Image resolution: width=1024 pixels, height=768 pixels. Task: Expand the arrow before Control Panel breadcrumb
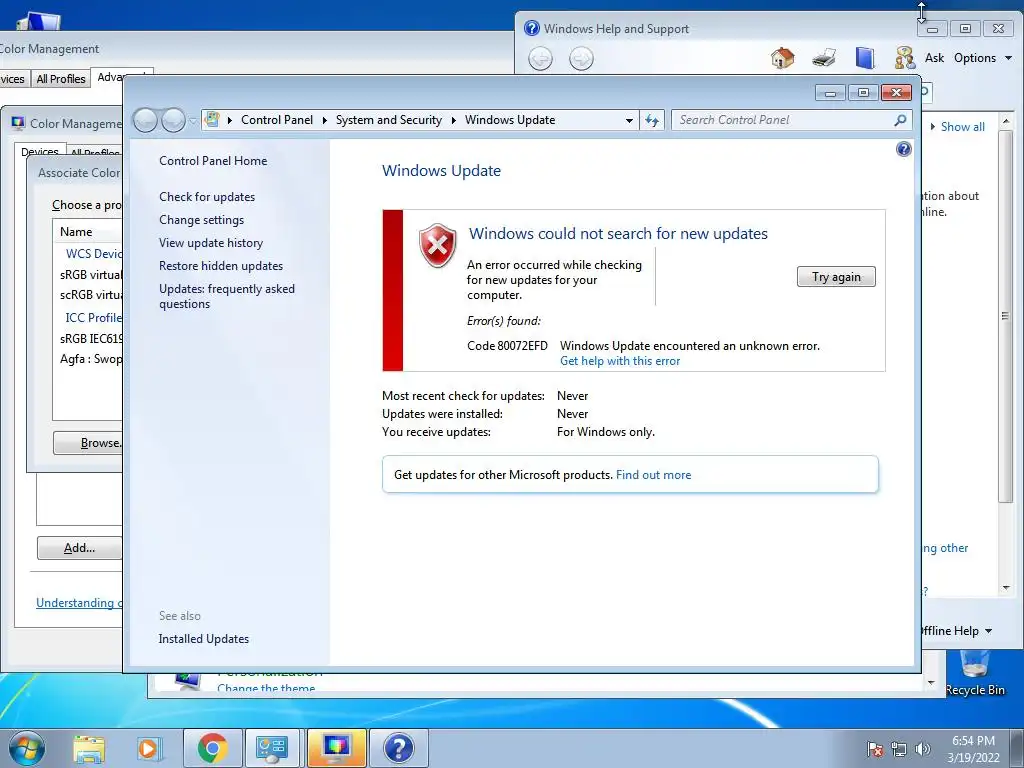(230, 120)
